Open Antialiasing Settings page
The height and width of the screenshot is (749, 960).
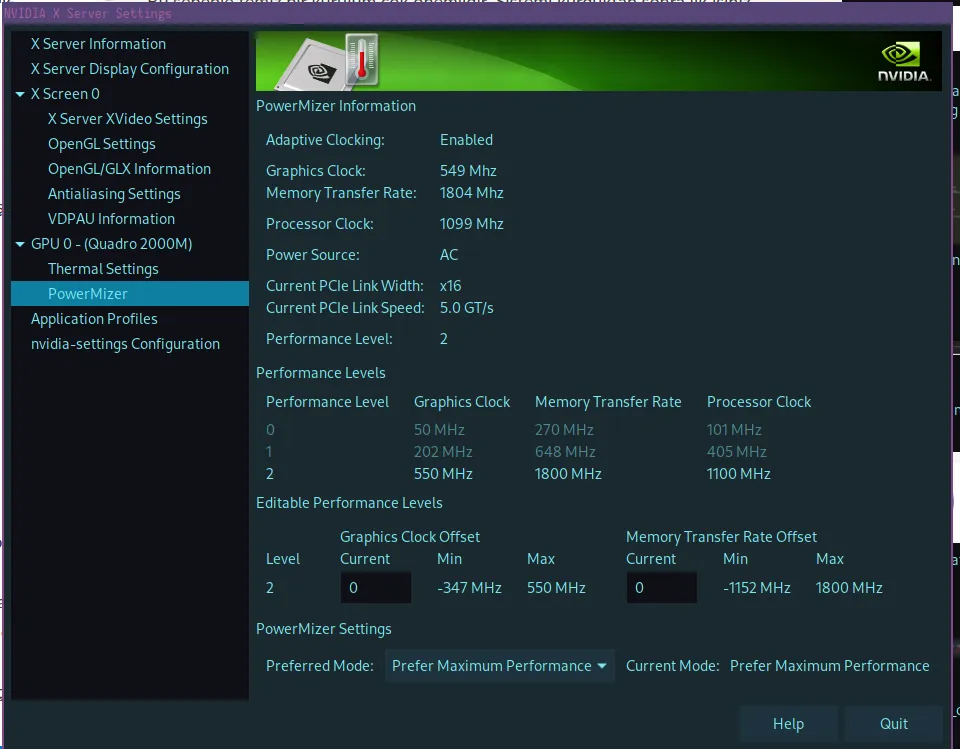pos(114,194)
